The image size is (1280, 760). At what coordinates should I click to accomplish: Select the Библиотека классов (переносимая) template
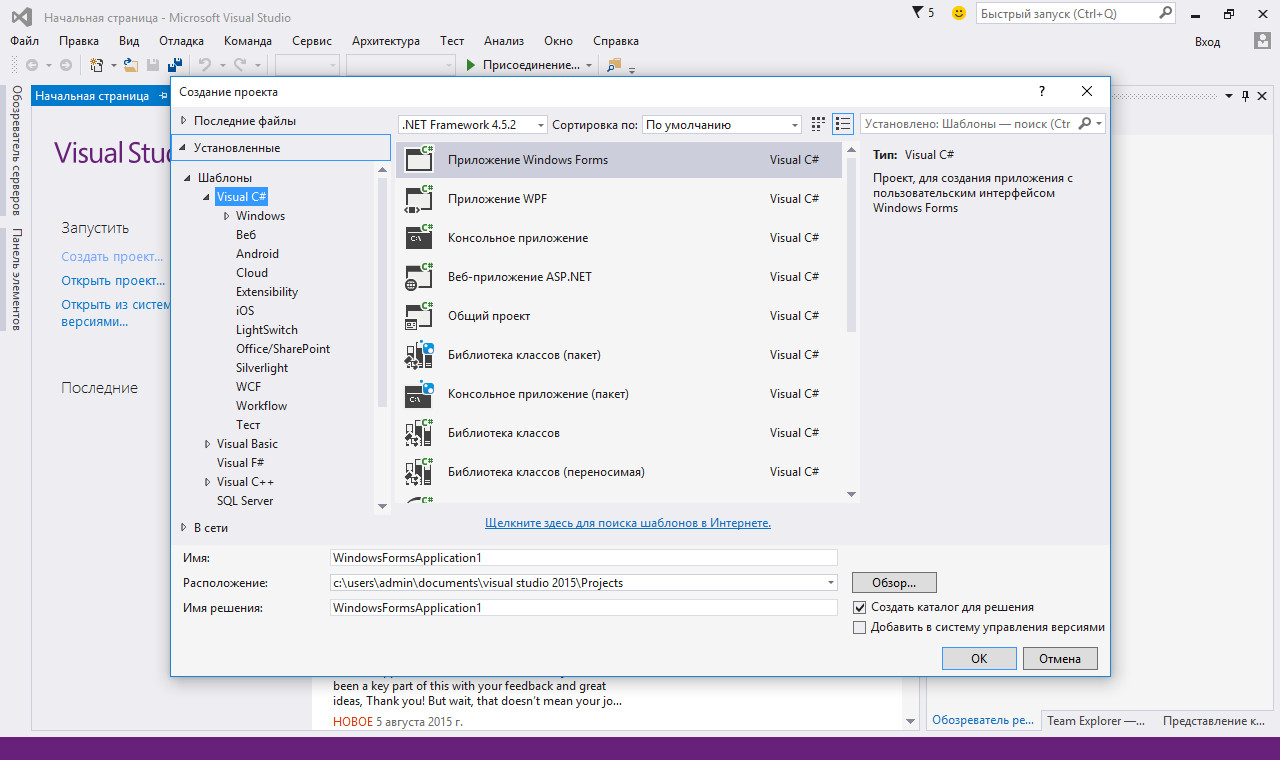[x=618, y=472]
